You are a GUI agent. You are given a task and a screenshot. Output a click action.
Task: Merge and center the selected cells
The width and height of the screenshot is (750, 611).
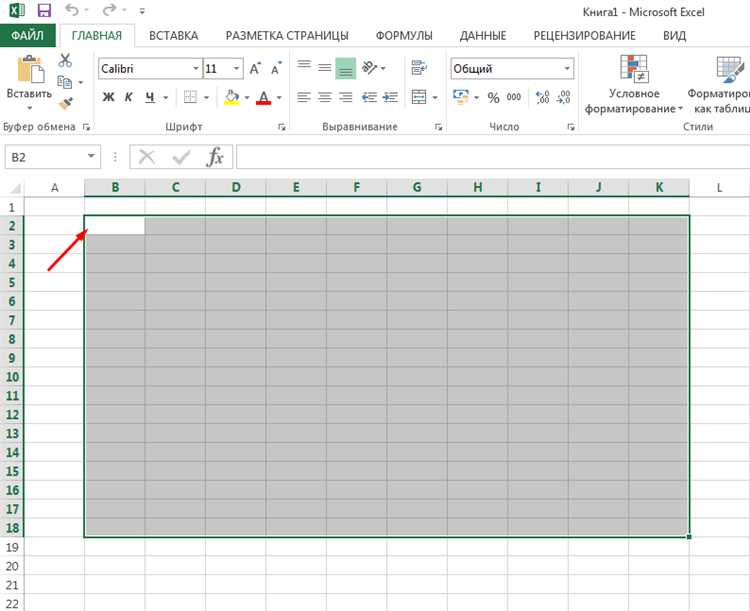(x=419, y=97)
